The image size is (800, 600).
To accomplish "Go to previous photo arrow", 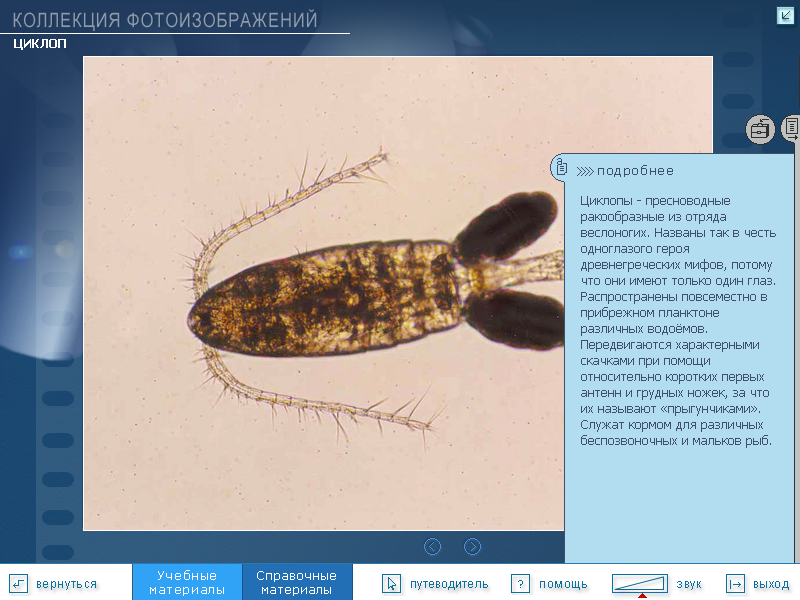I will [432, 546].
